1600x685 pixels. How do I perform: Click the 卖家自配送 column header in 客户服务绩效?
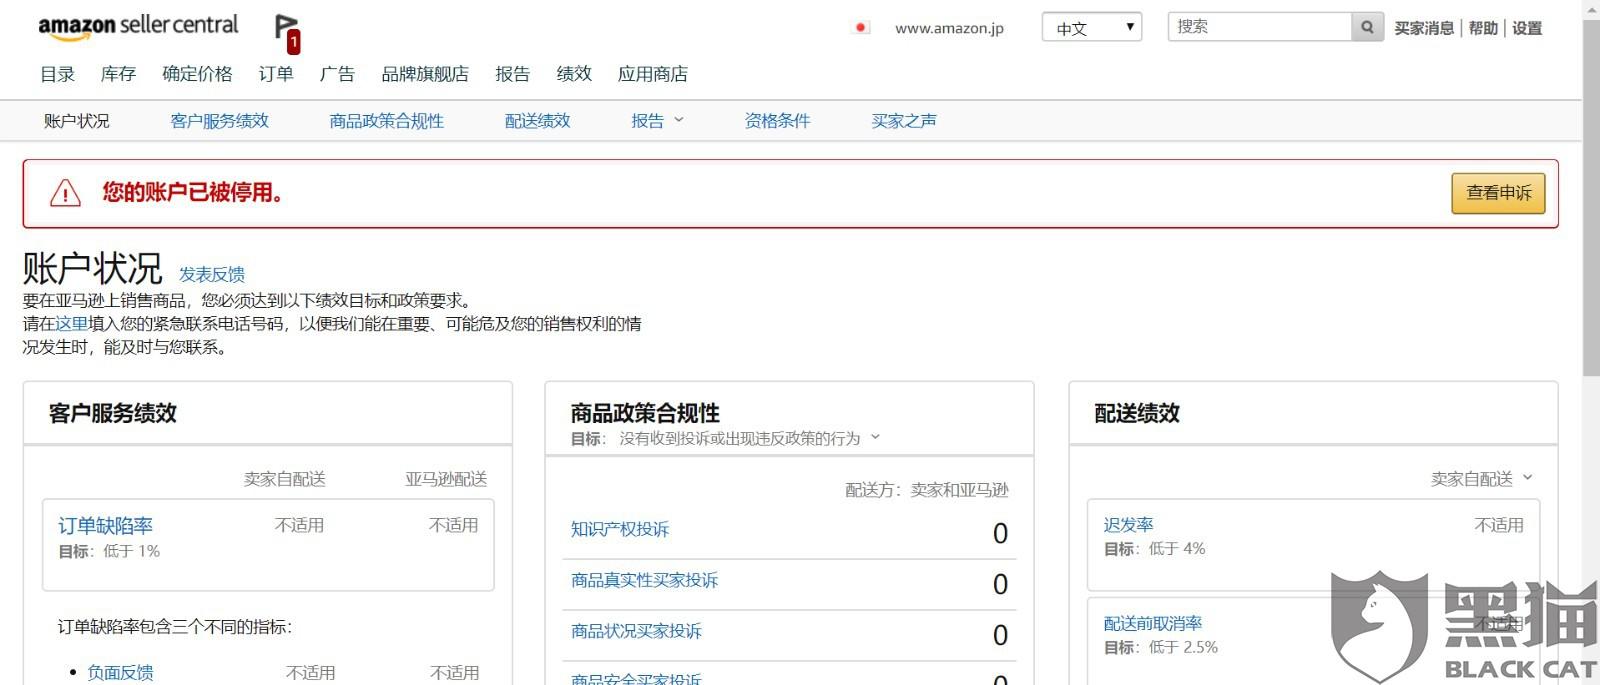tap(285, 479)
